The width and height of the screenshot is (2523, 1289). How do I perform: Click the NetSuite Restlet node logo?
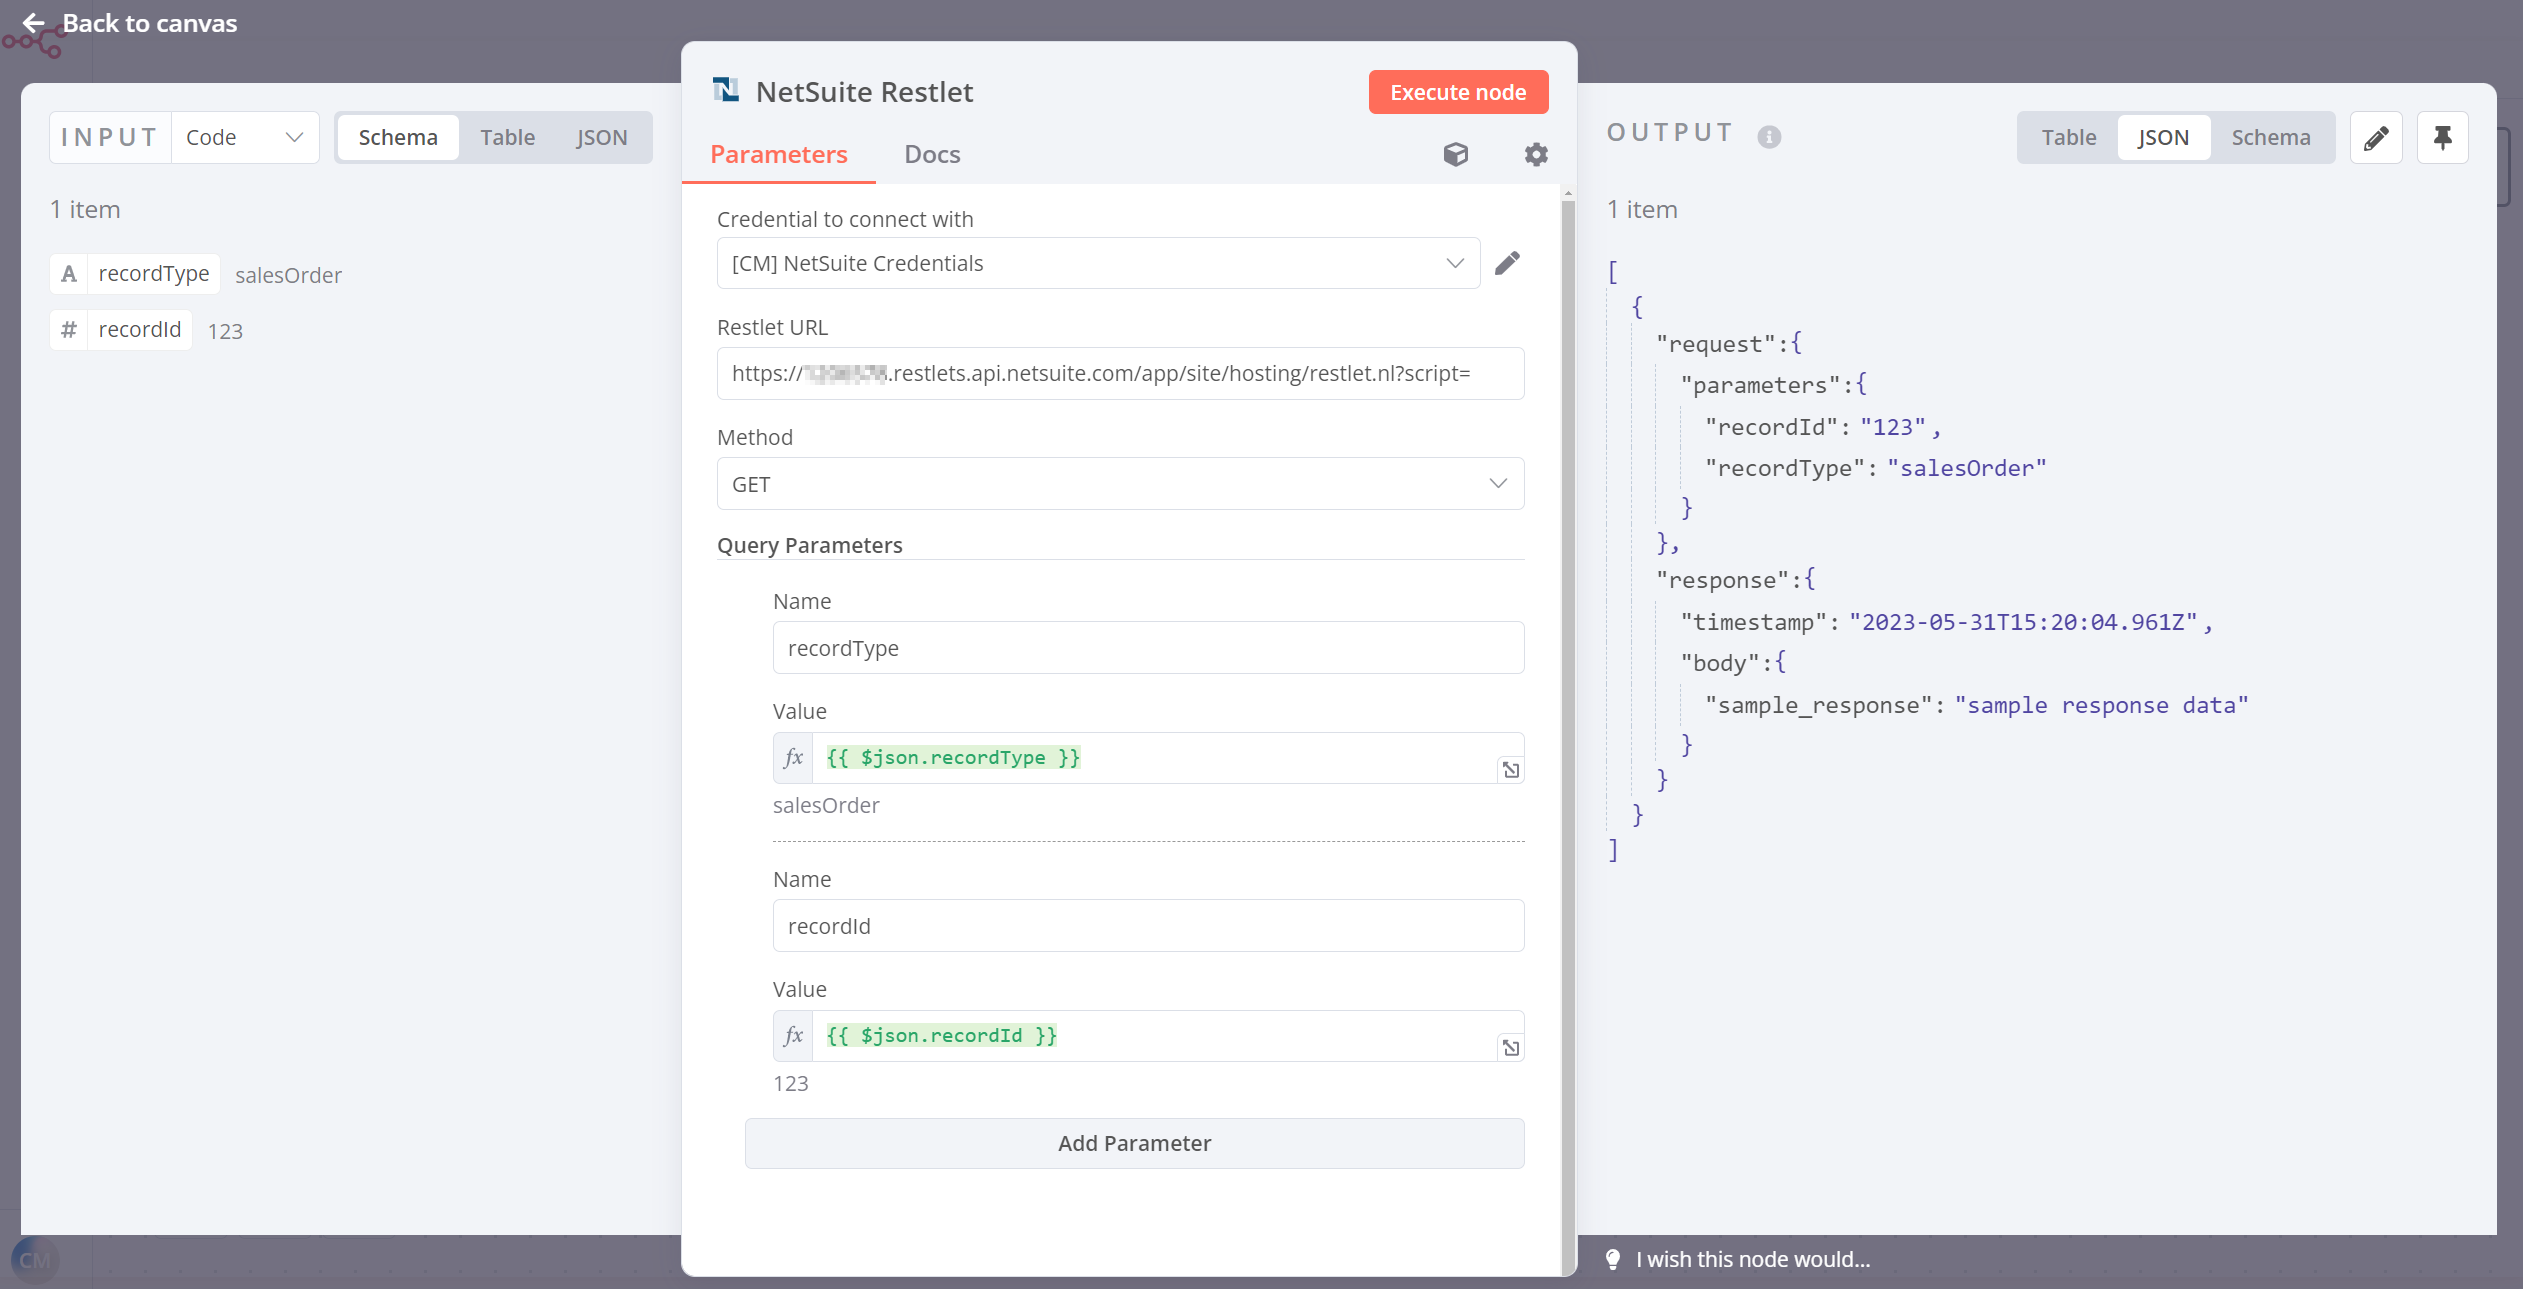[x=726, y=91]
